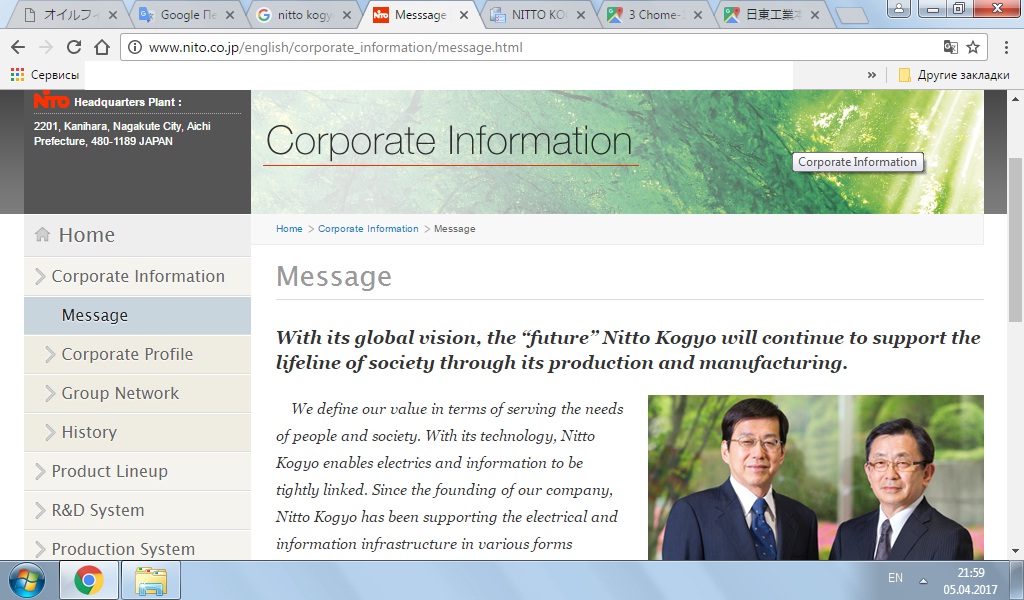The image size is (1024, 600).
Task: Show hidden system tray icons
Action: [x=923, y=580]
